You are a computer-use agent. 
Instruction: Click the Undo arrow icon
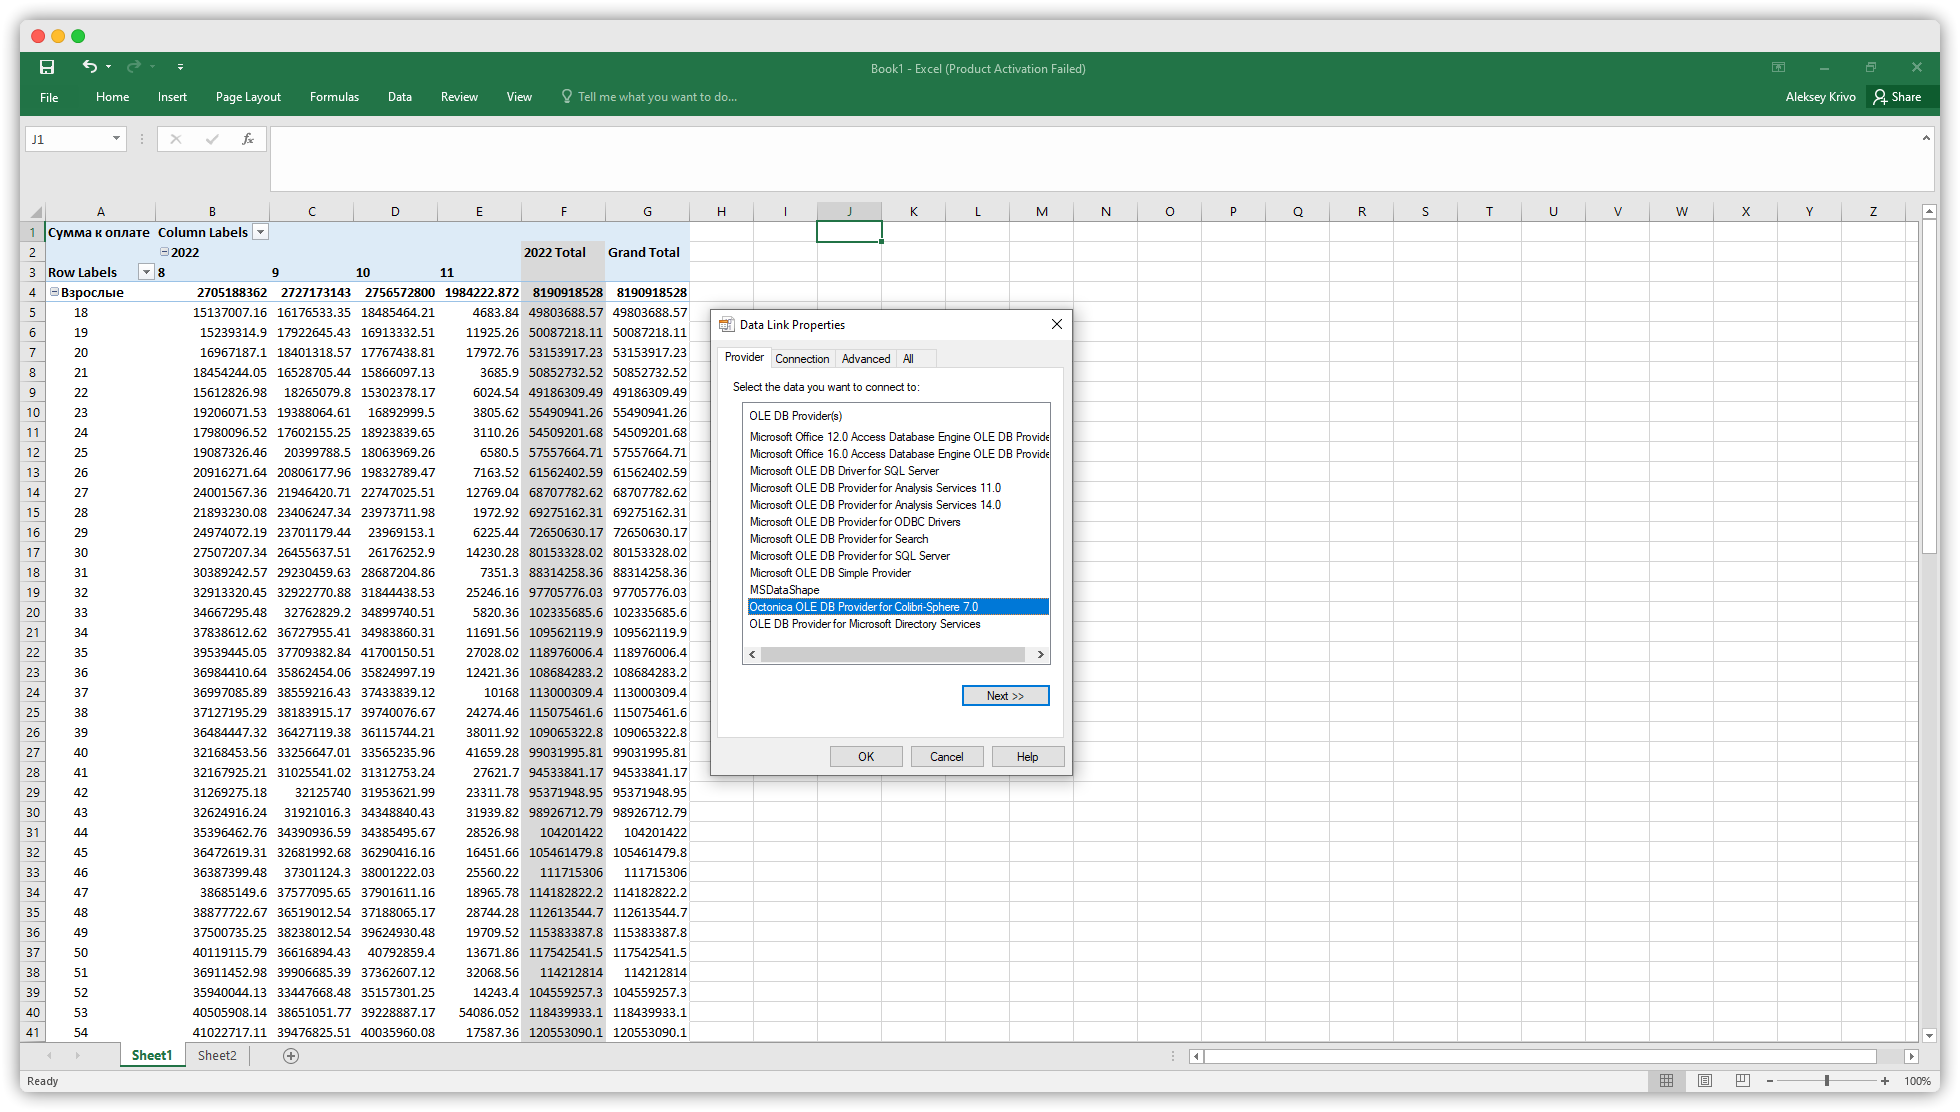click(90, 67)
